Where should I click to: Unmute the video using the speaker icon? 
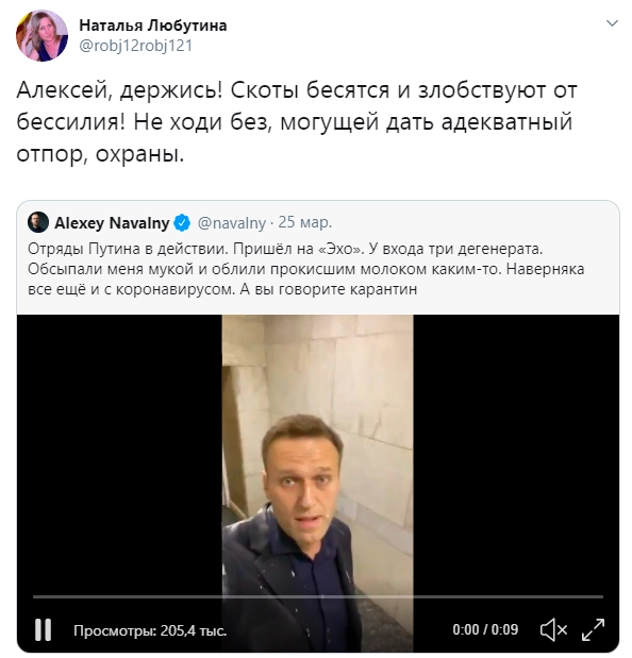click(554, 630)
